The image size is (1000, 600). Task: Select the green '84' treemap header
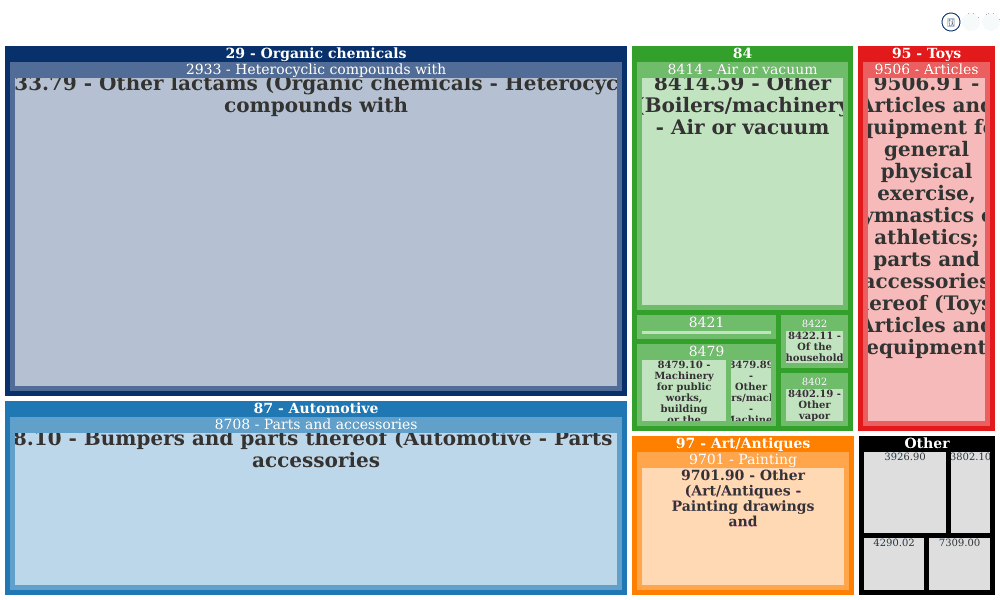(x=742, y=54)
